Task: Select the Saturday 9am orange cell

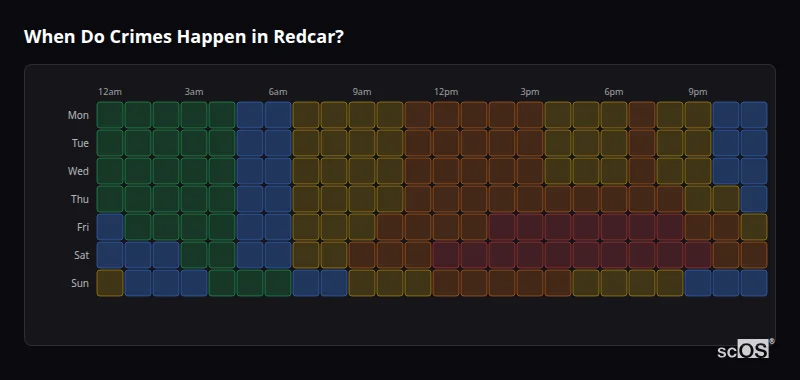Action: 362,255
